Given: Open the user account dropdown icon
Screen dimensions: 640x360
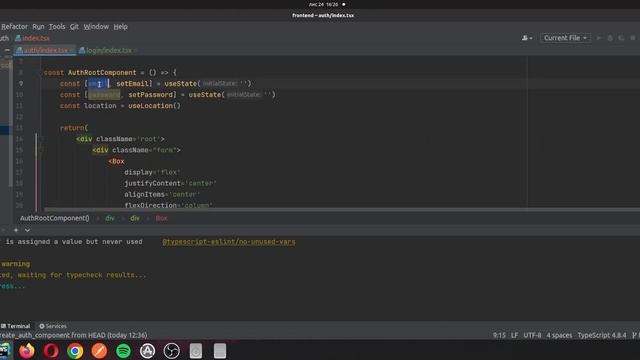Looking at the screenshot, I should tap(527, 38).
